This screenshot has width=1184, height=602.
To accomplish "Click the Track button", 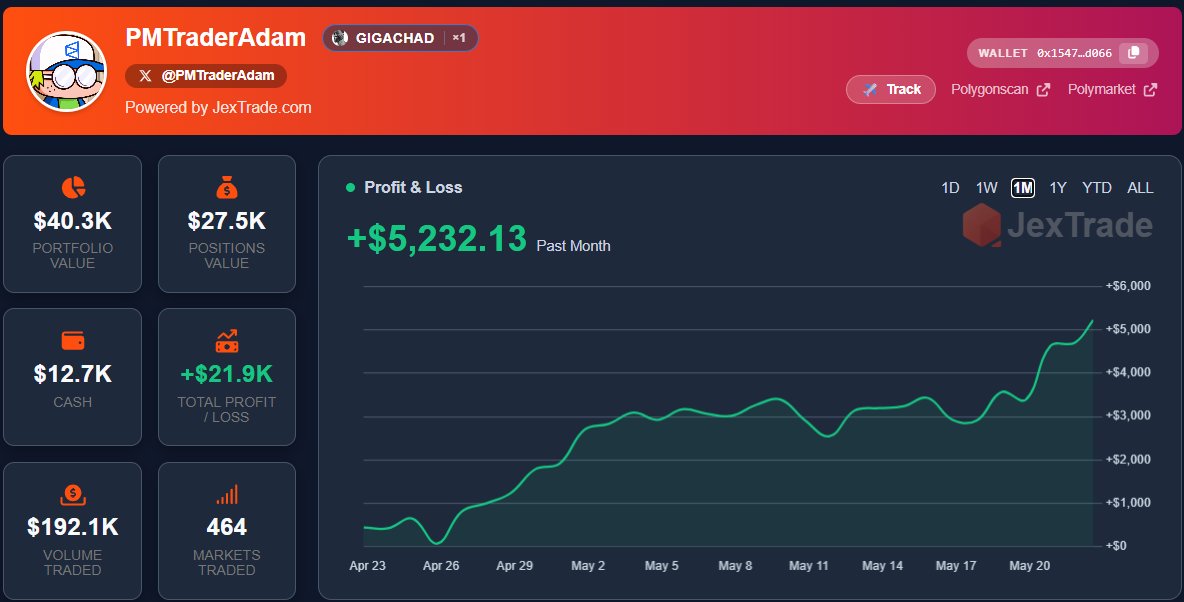I will click(891, 89).
